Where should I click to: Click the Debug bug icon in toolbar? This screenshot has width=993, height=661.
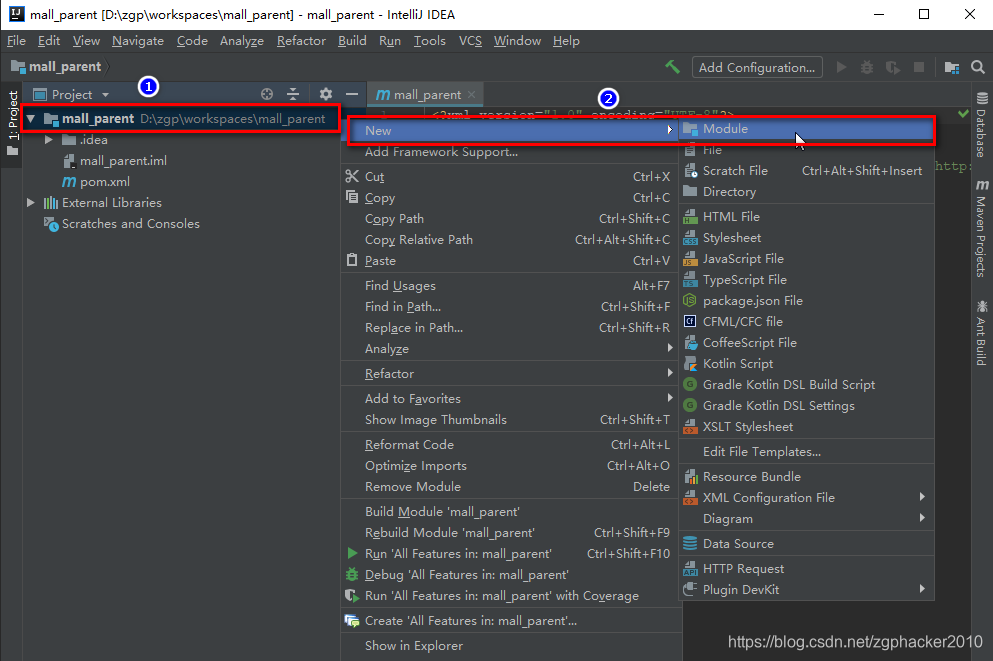[x=867, y=67]
